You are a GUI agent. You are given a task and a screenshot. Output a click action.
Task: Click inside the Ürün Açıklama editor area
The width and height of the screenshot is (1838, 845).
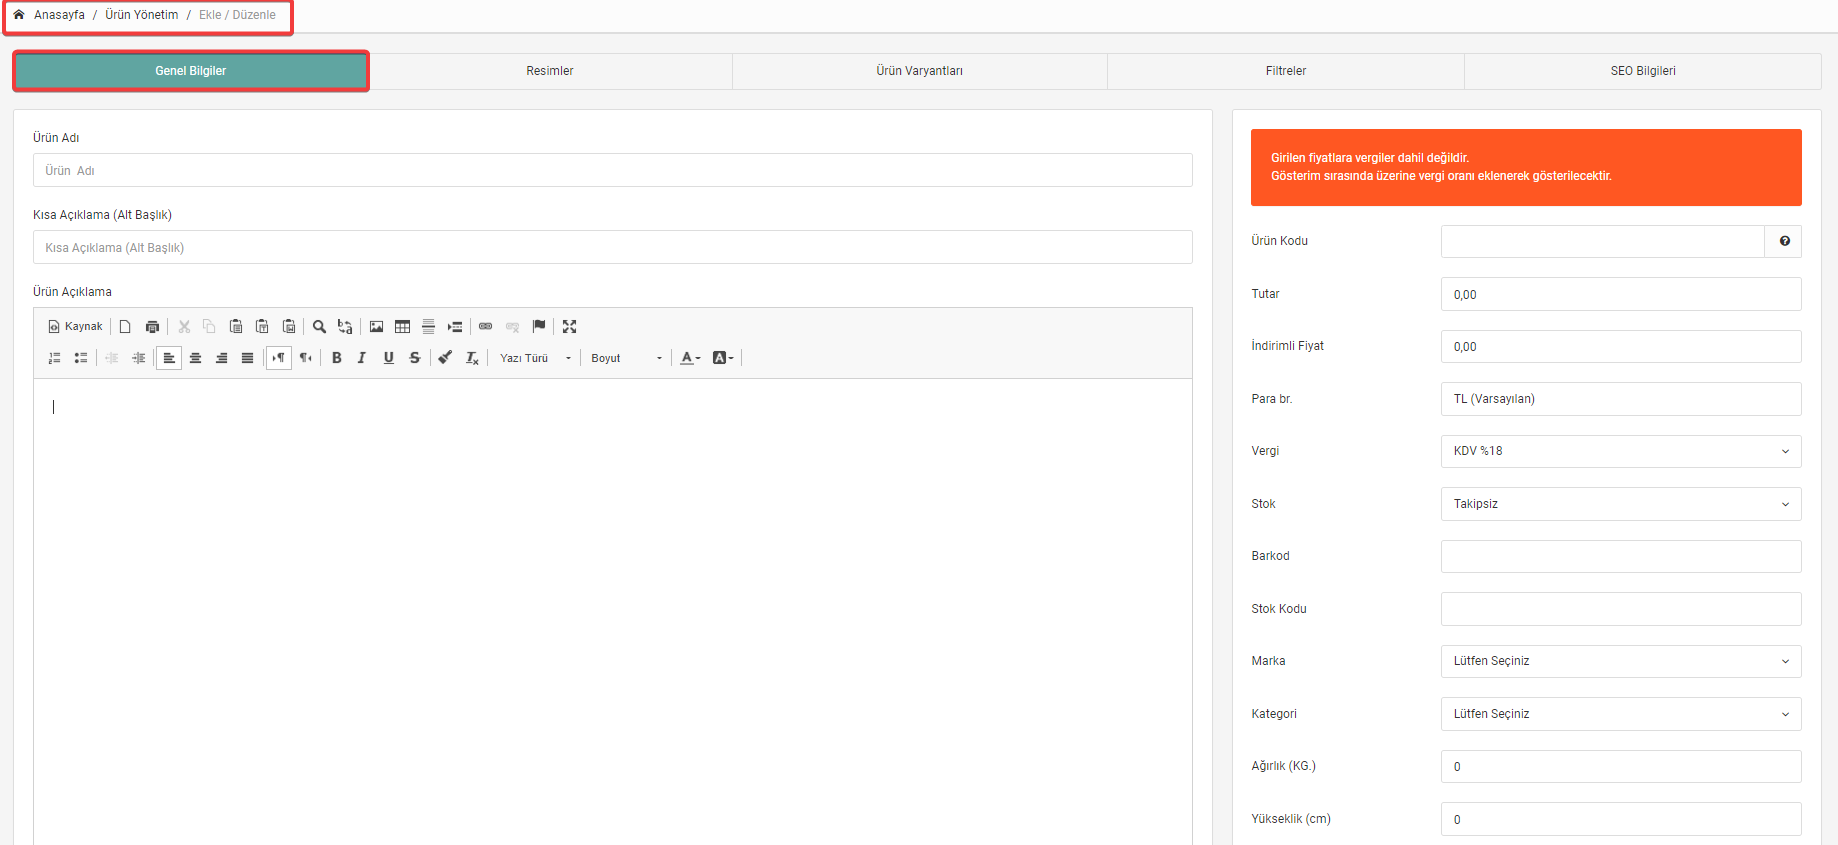point(613,610)
